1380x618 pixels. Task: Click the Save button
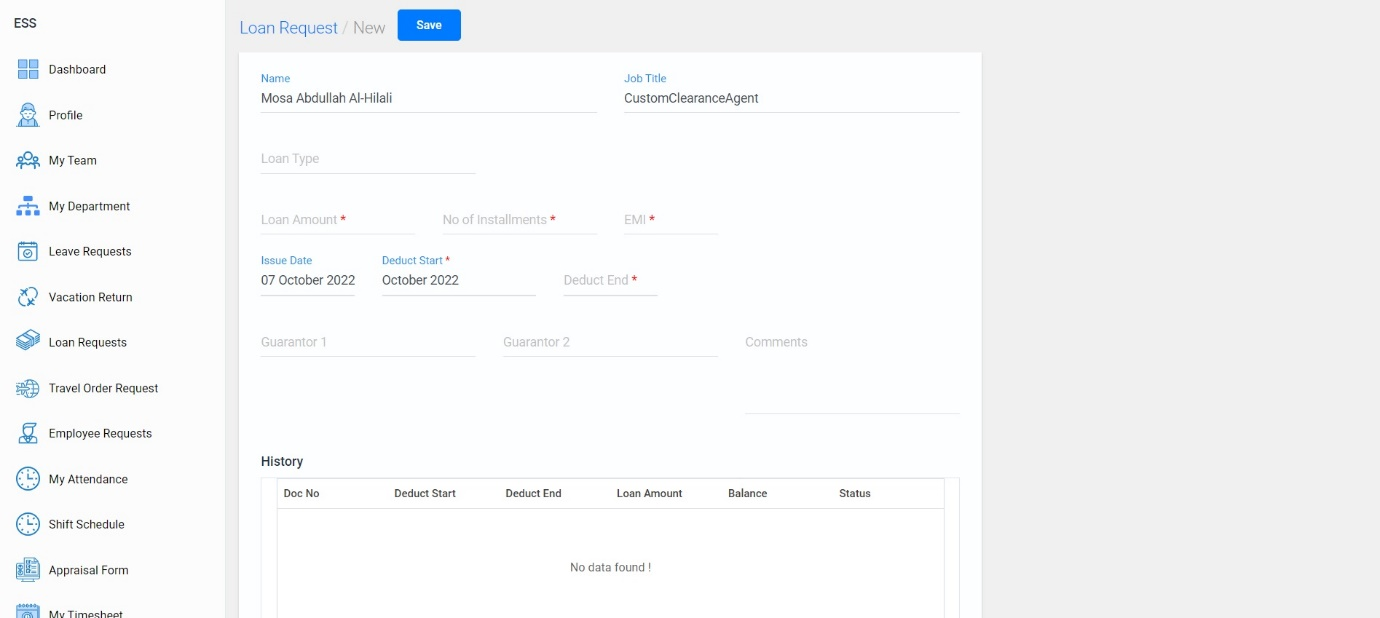(x=429, y=24)
